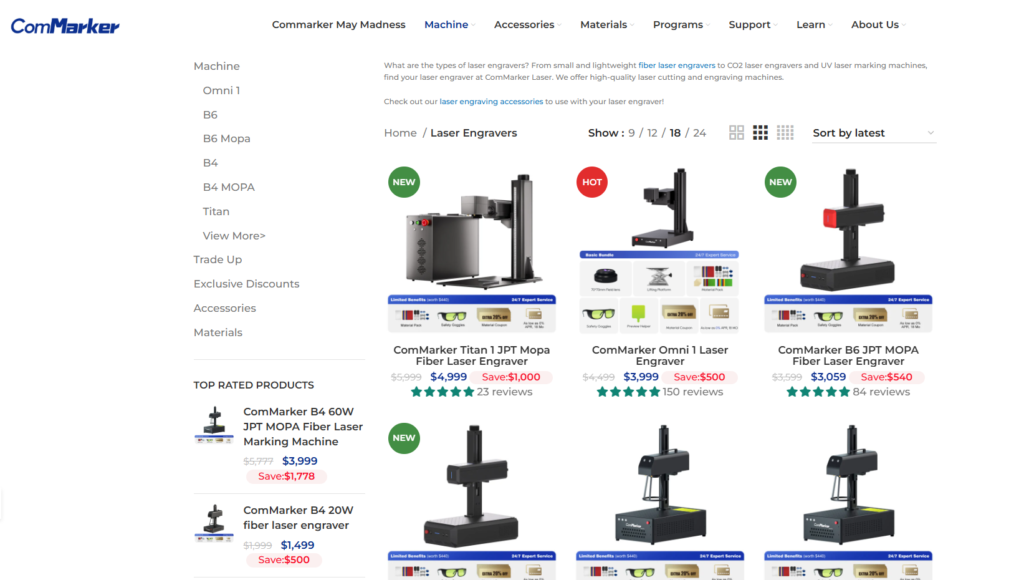The image size is (1024, 580).
Task: Switch to four-column grid view icon
Action: click(x=785, y=133)
